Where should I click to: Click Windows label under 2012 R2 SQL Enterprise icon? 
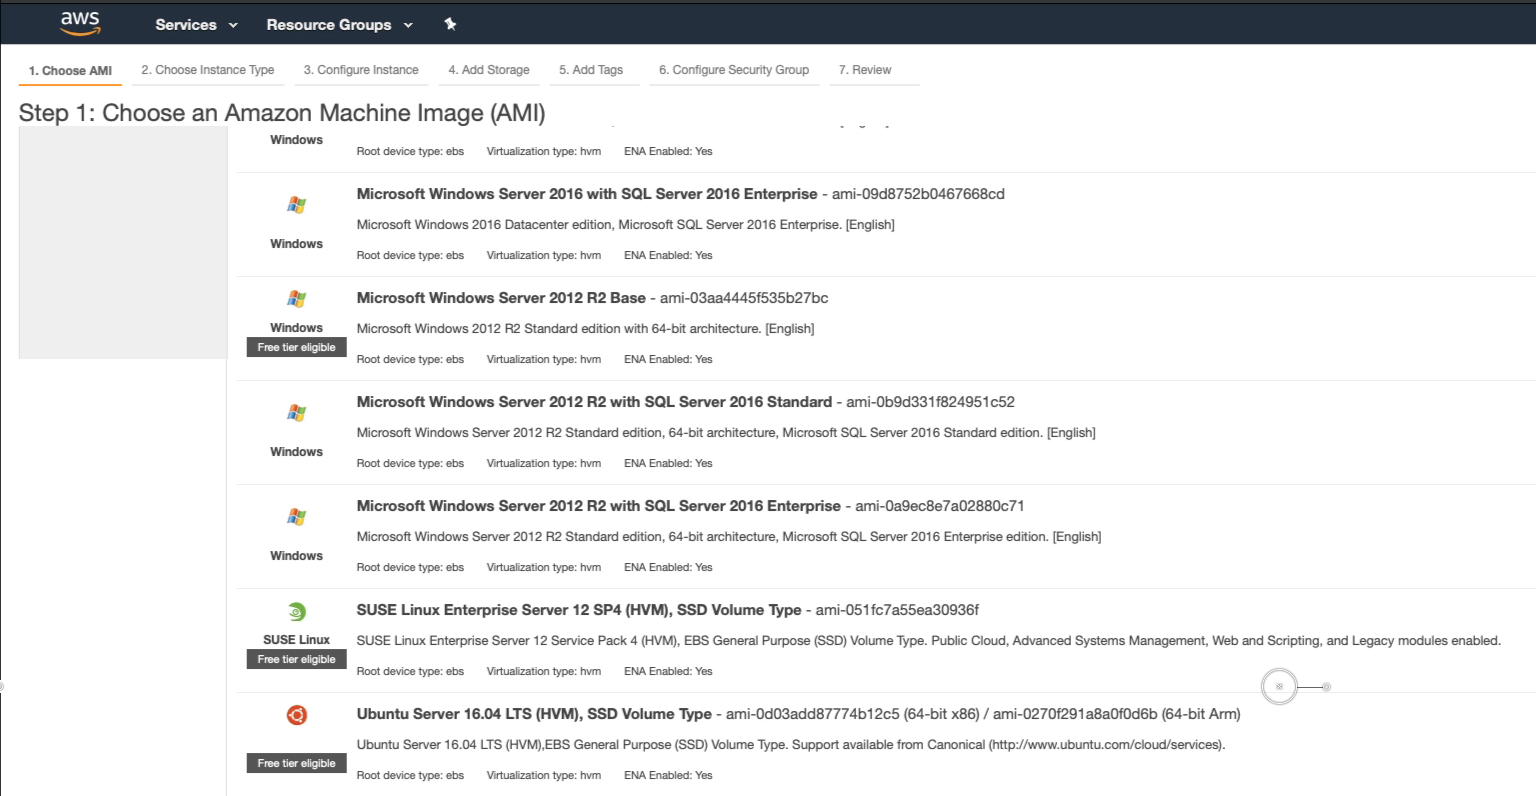click(x=296, y=556)
